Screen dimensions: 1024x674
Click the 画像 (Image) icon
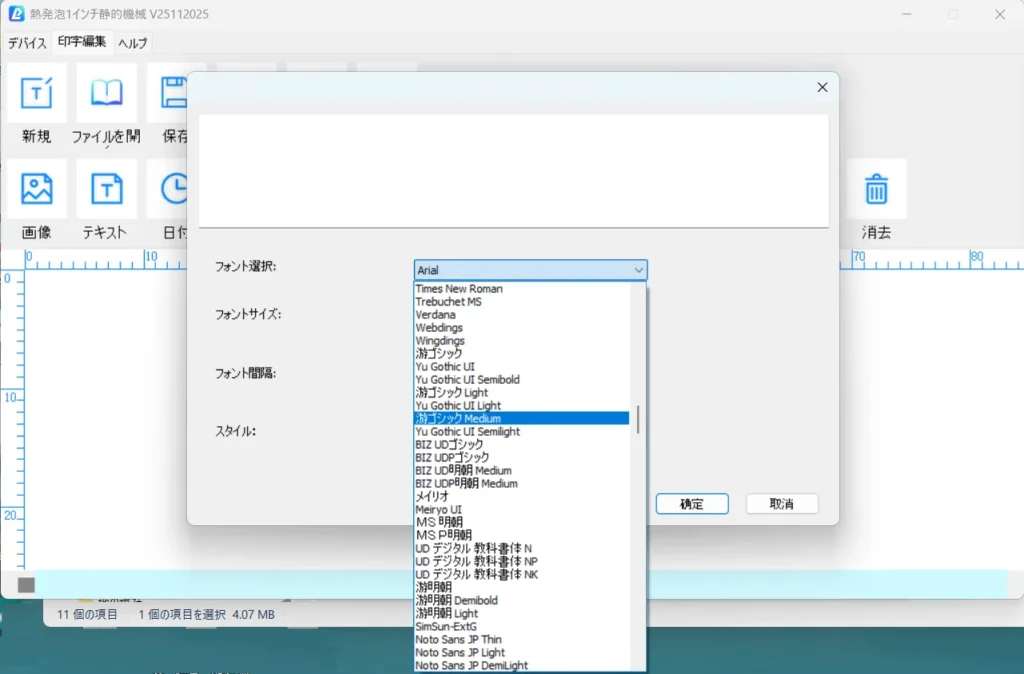click(37, 189)
